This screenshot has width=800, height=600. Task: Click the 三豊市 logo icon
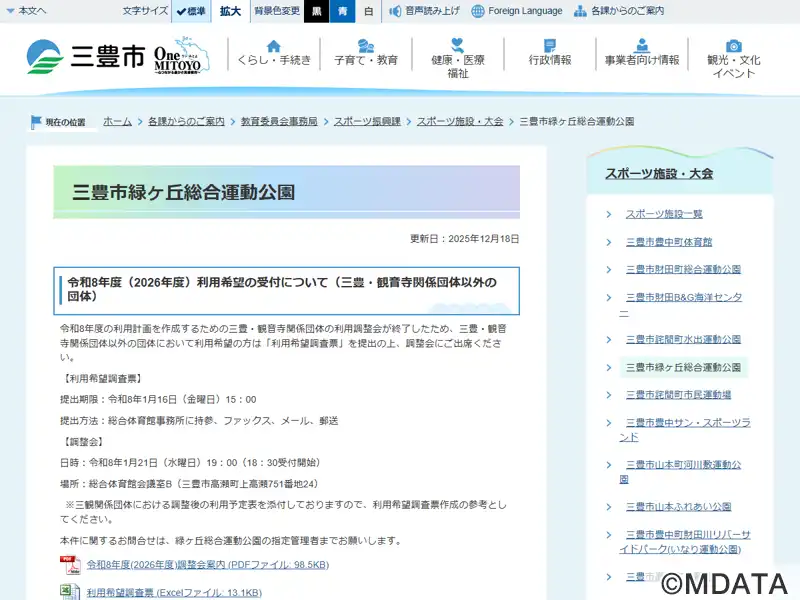[x=44, y=56]
